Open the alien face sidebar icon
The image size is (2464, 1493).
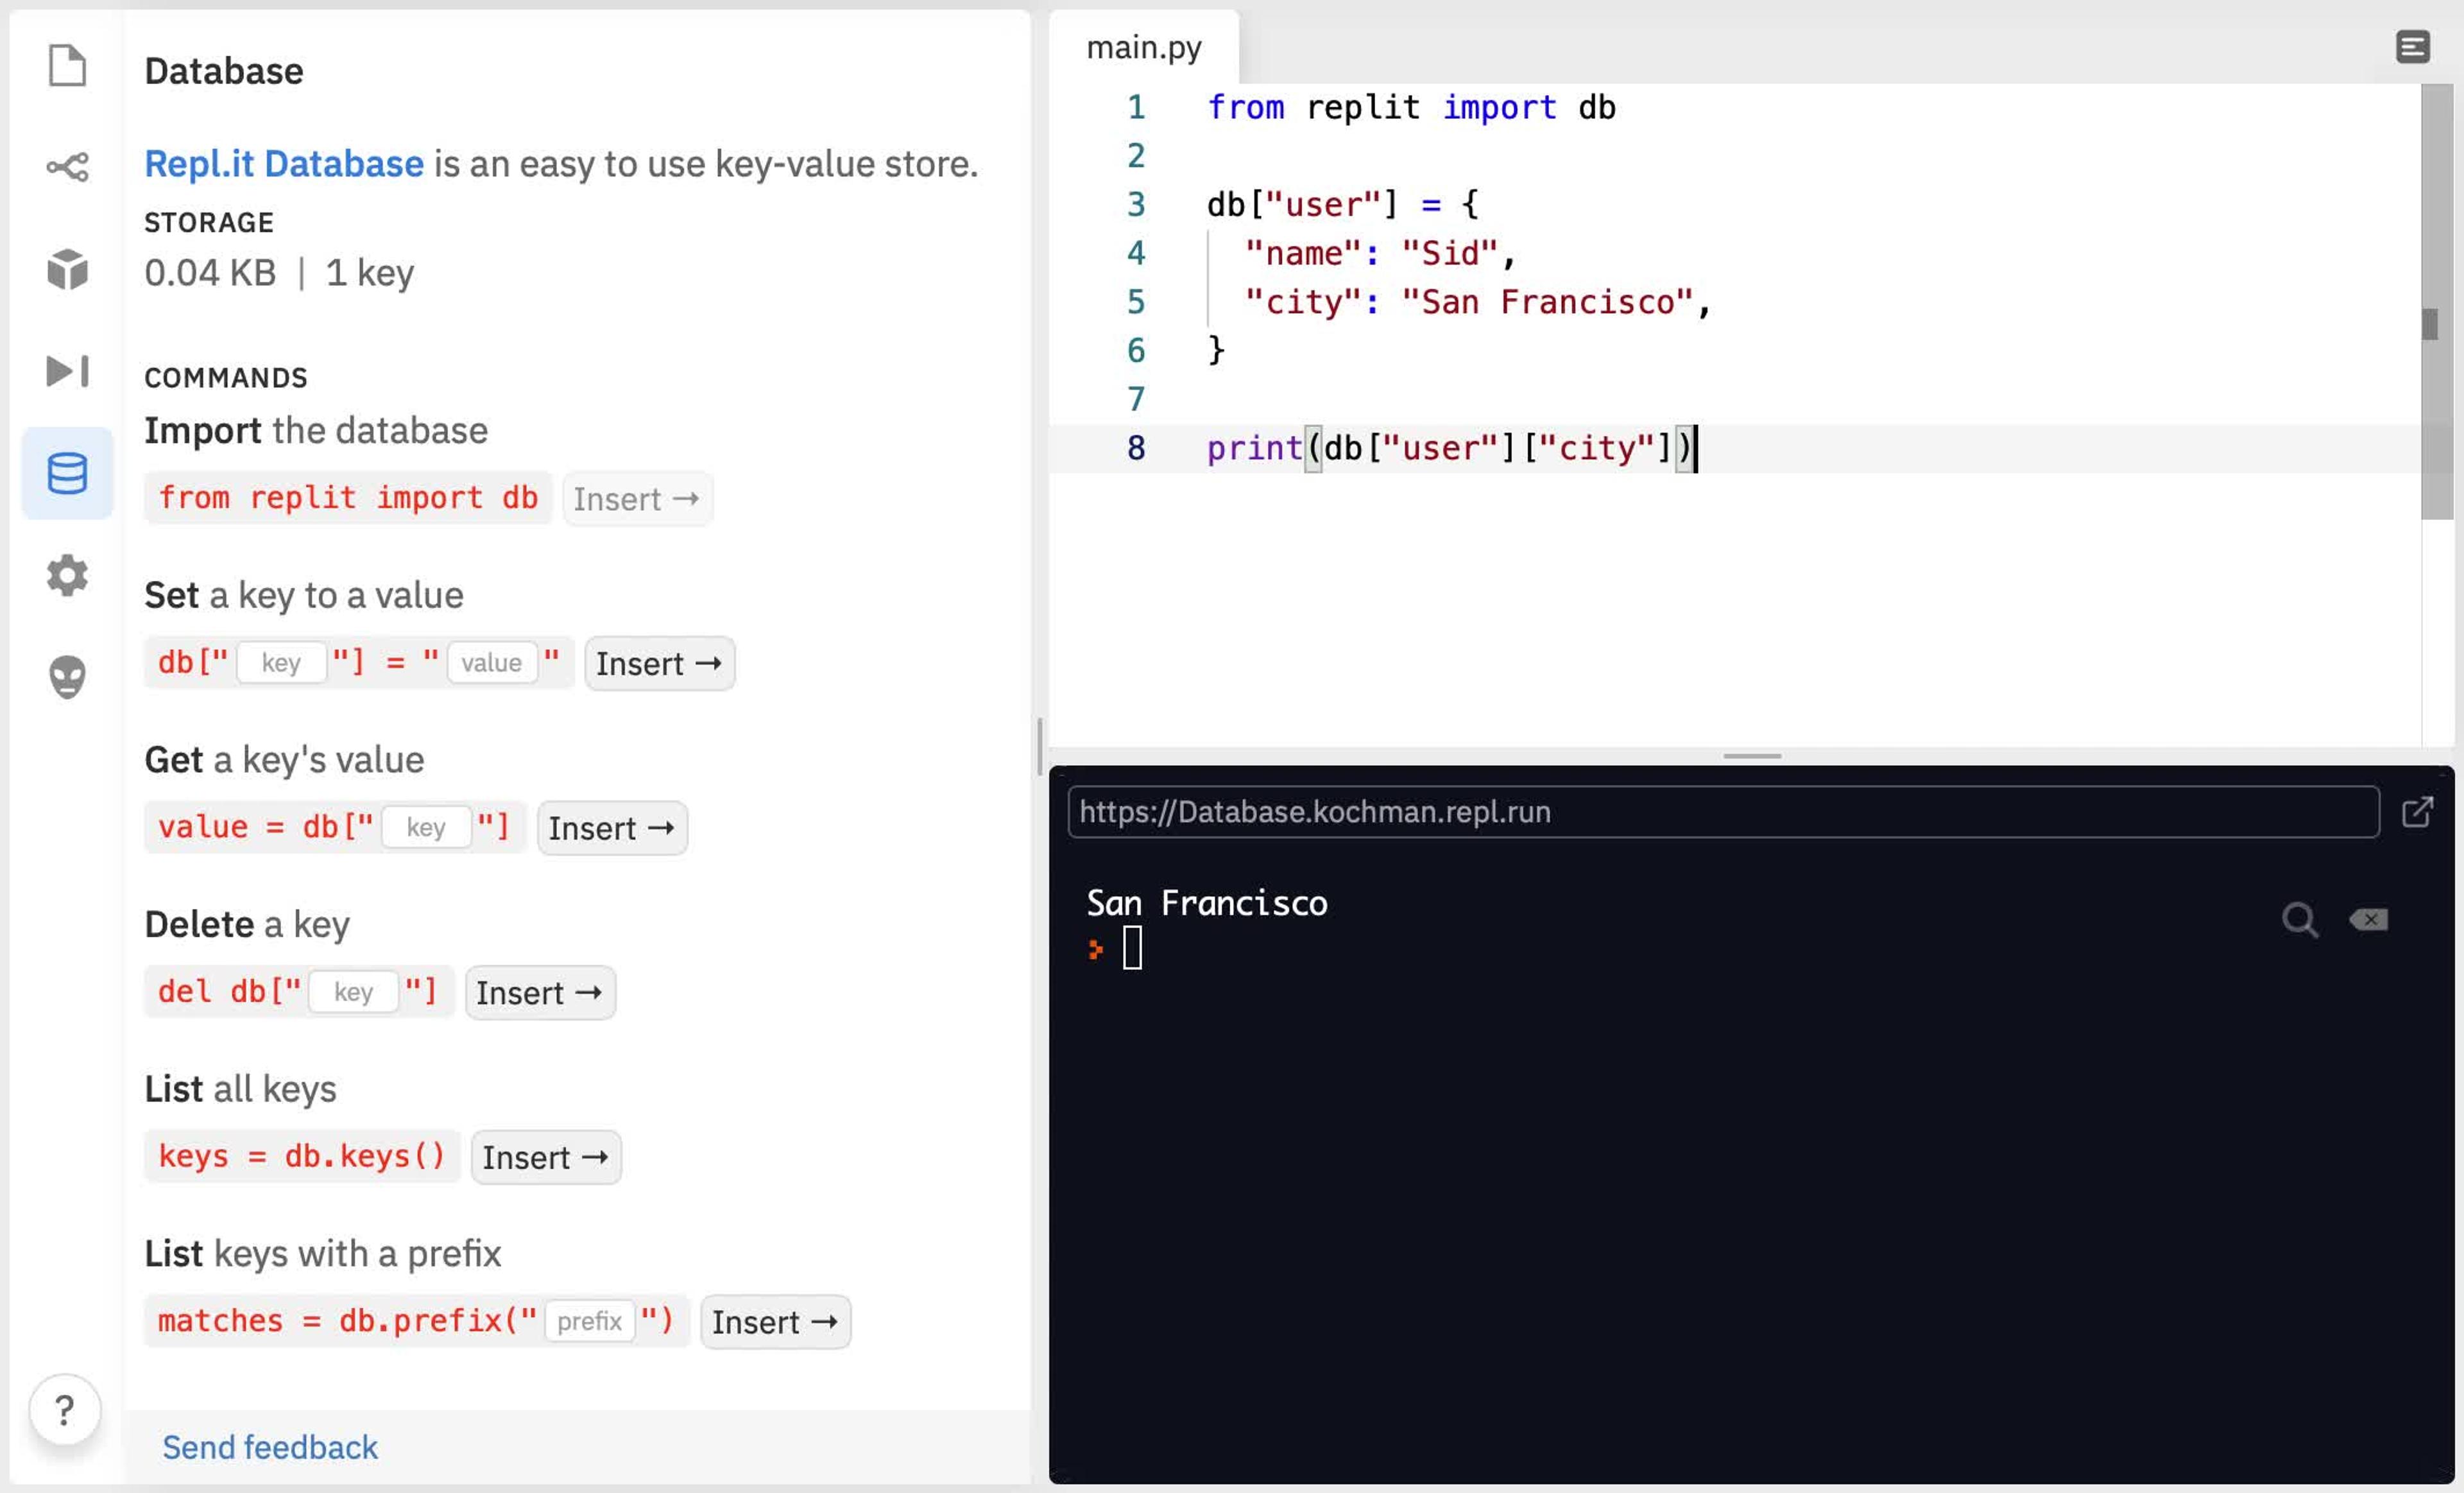coord(67,677)
